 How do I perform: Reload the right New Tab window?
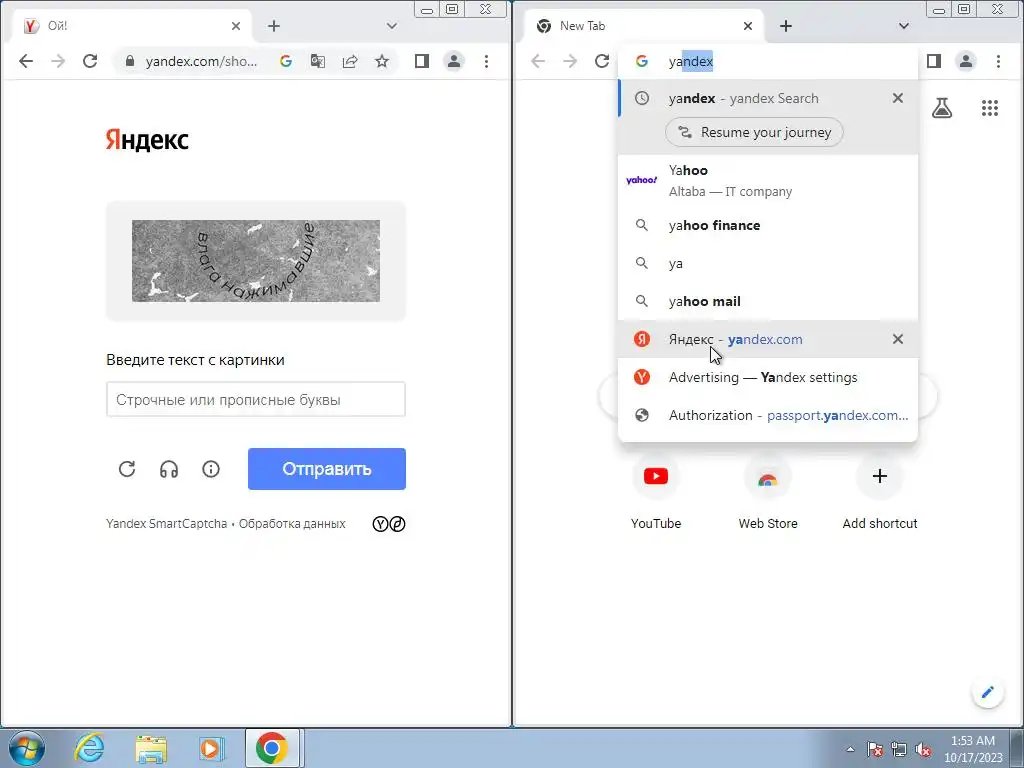(602, 61)
